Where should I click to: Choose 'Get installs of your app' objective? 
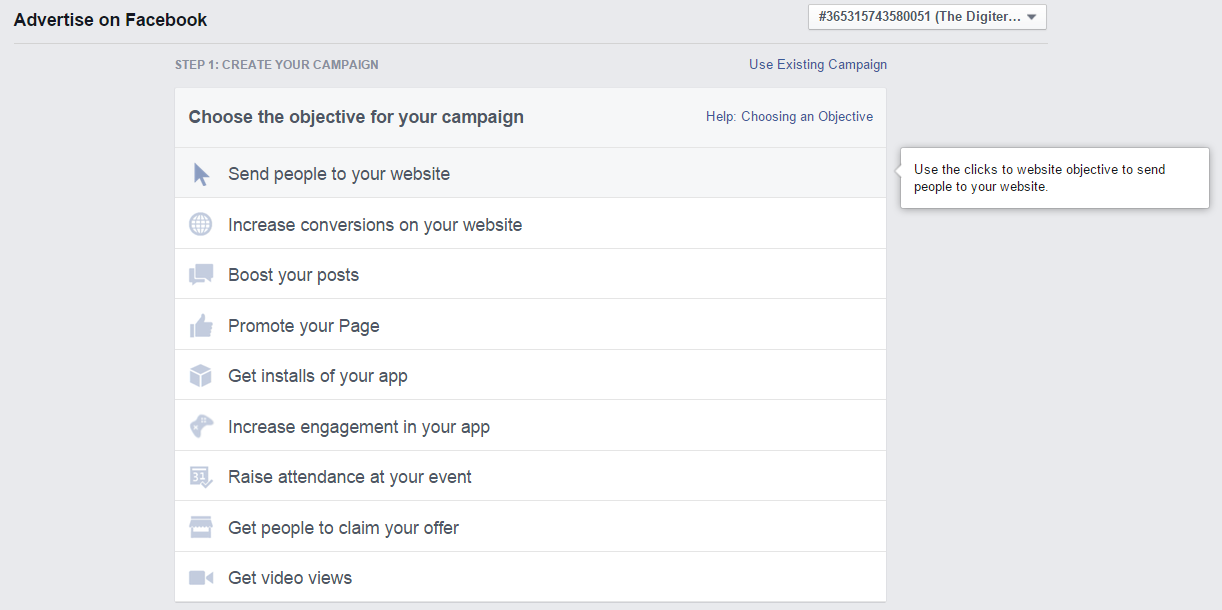[530, 375]
